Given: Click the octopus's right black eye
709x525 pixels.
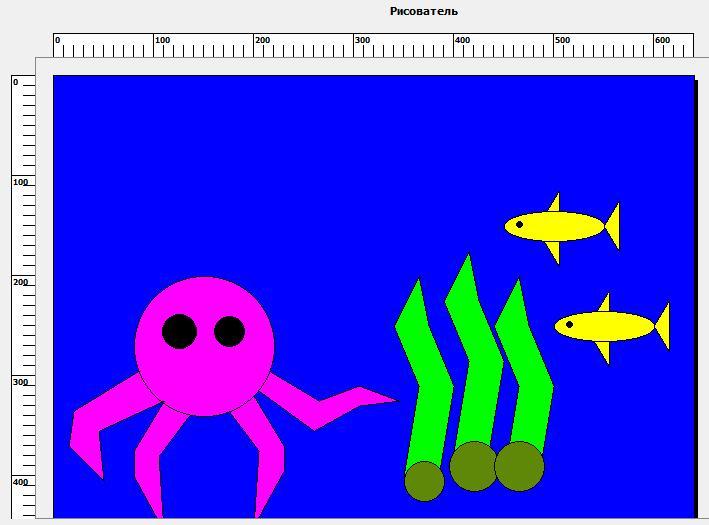Looking at the screenshot, I should (230, 331).
